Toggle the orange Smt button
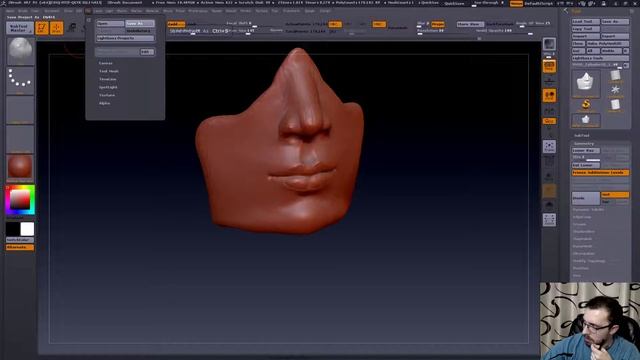Viewport: 640px width, 360px height. [x=615, y=195]
